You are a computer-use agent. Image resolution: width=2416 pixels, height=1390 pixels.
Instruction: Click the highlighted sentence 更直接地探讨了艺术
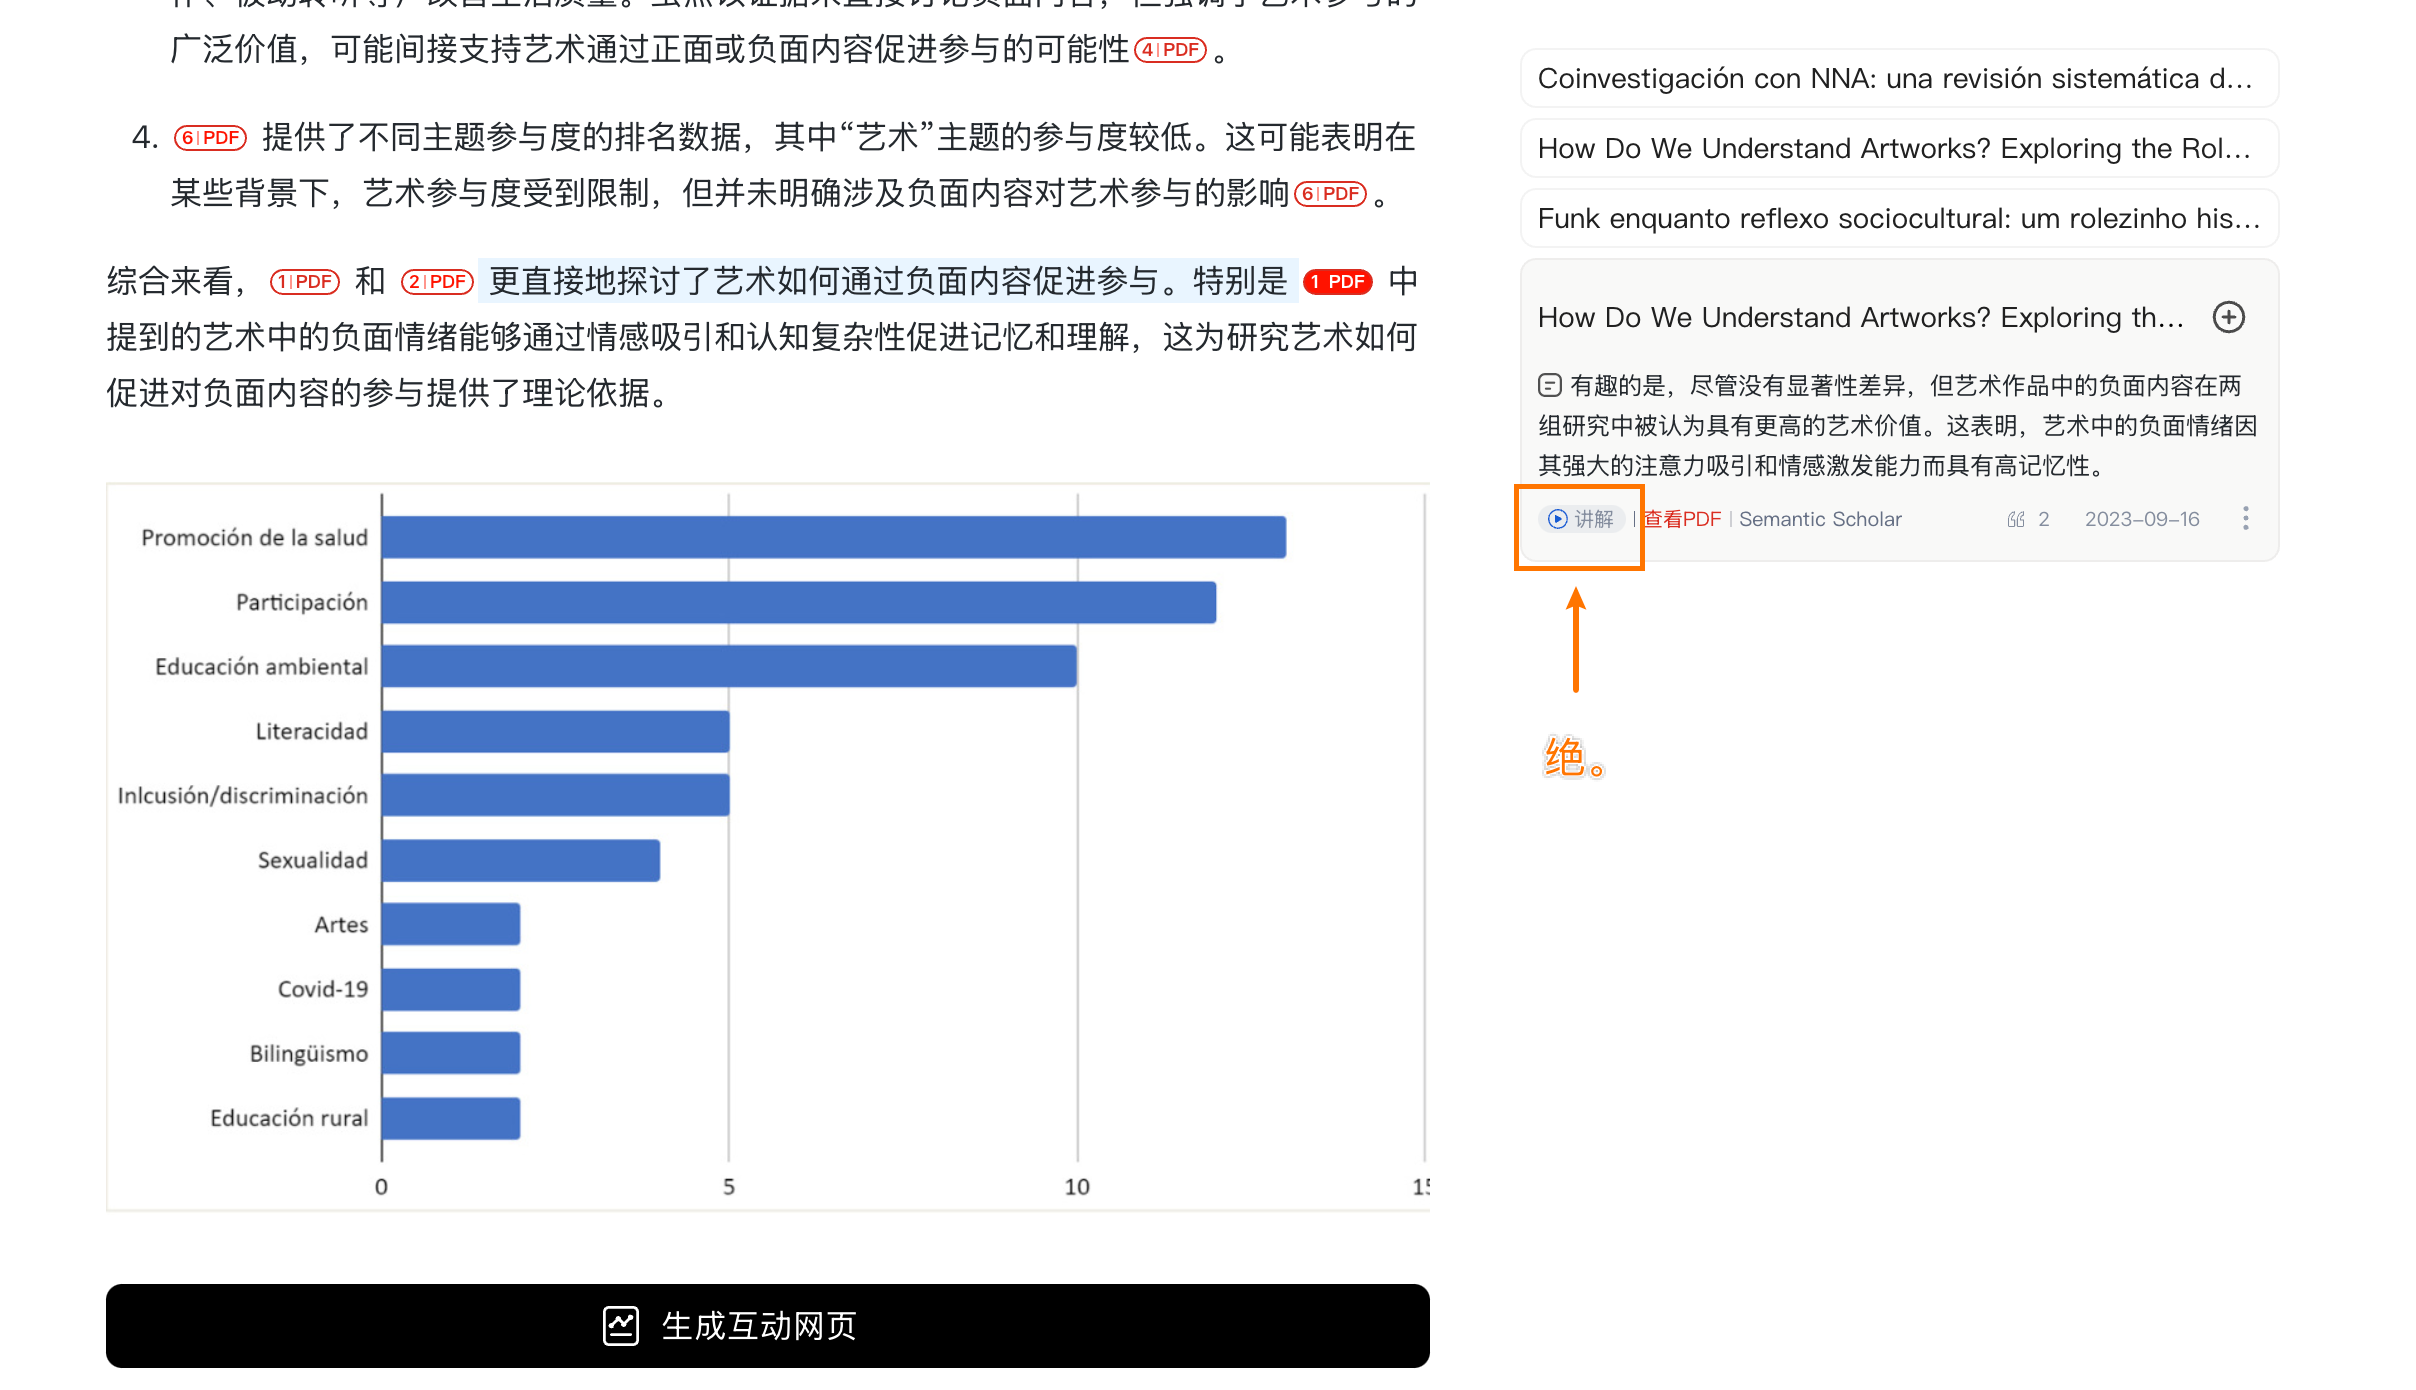pyautogui.click(x=887, y=282)
